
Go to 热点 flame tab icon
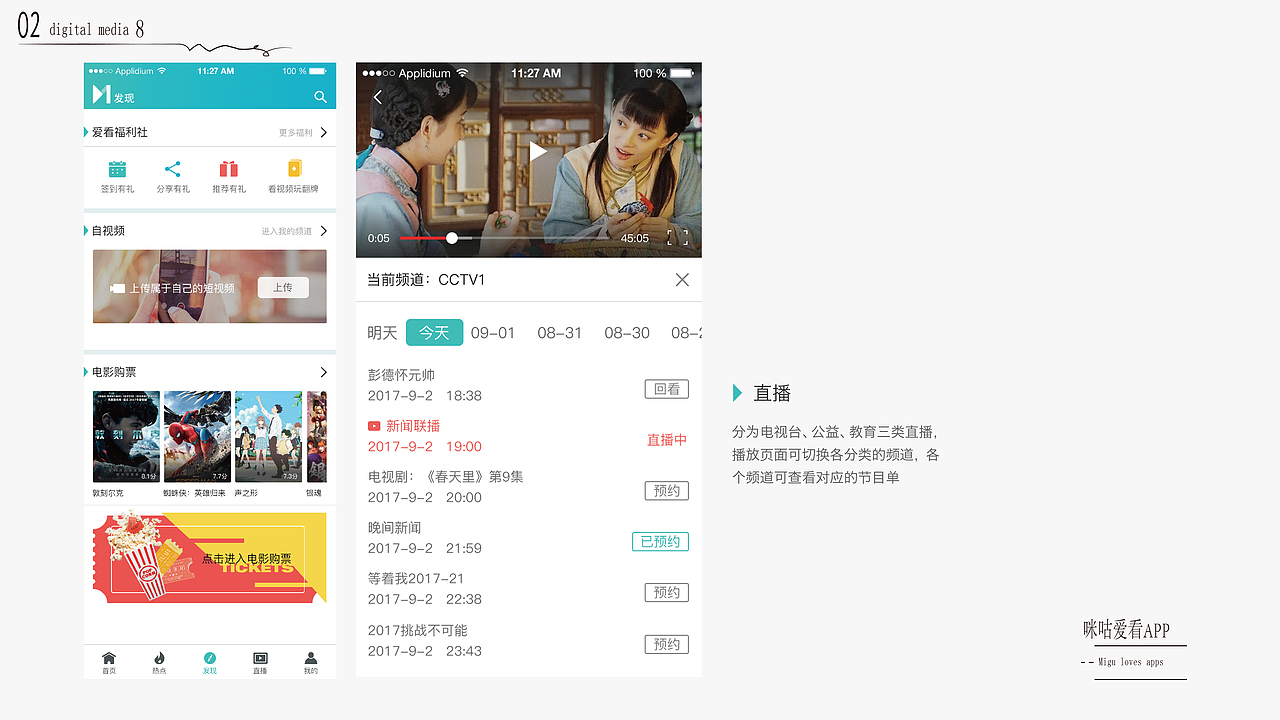click(x=159, y=658)
